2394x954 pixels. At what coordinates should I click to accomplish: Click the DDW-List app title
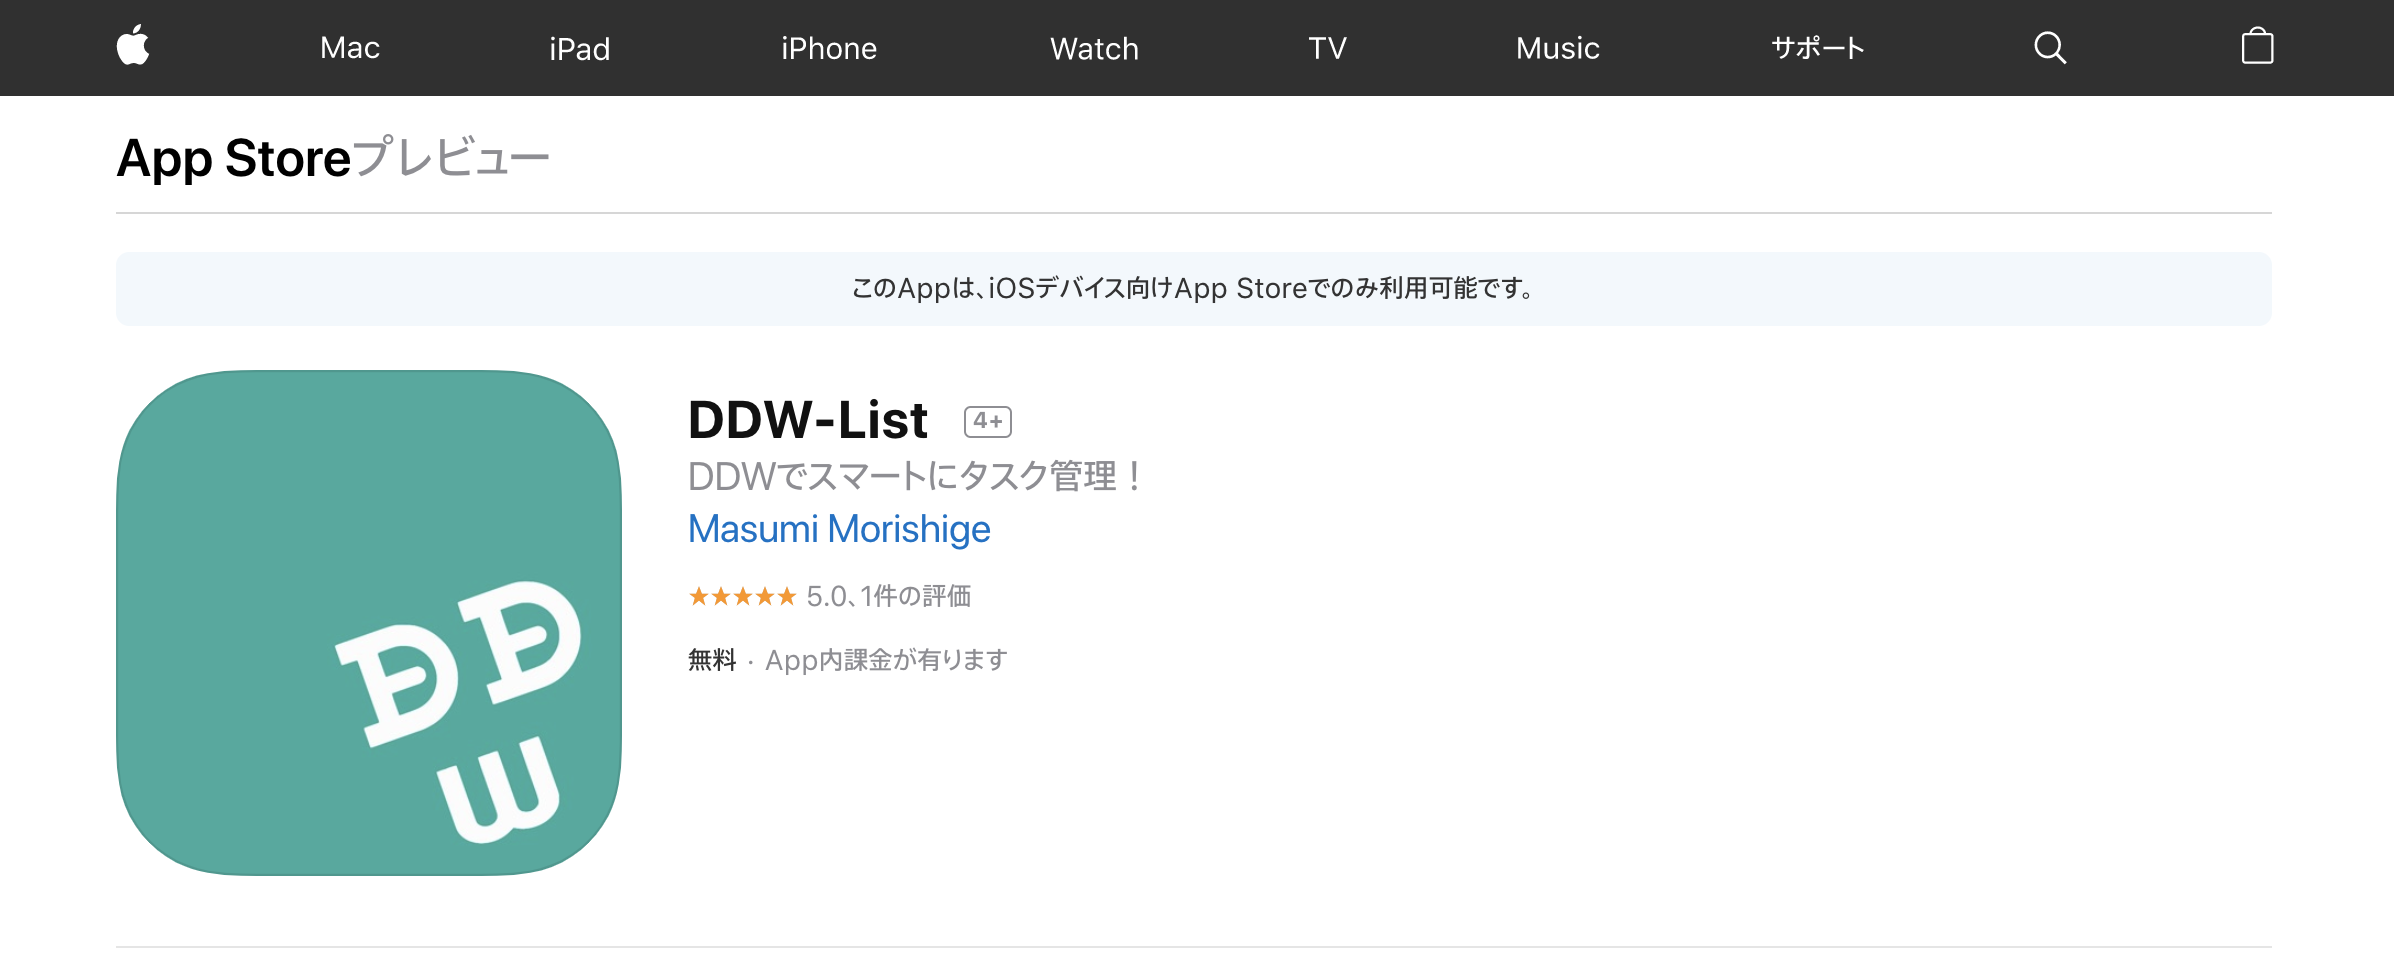click(x=808, y=420)
